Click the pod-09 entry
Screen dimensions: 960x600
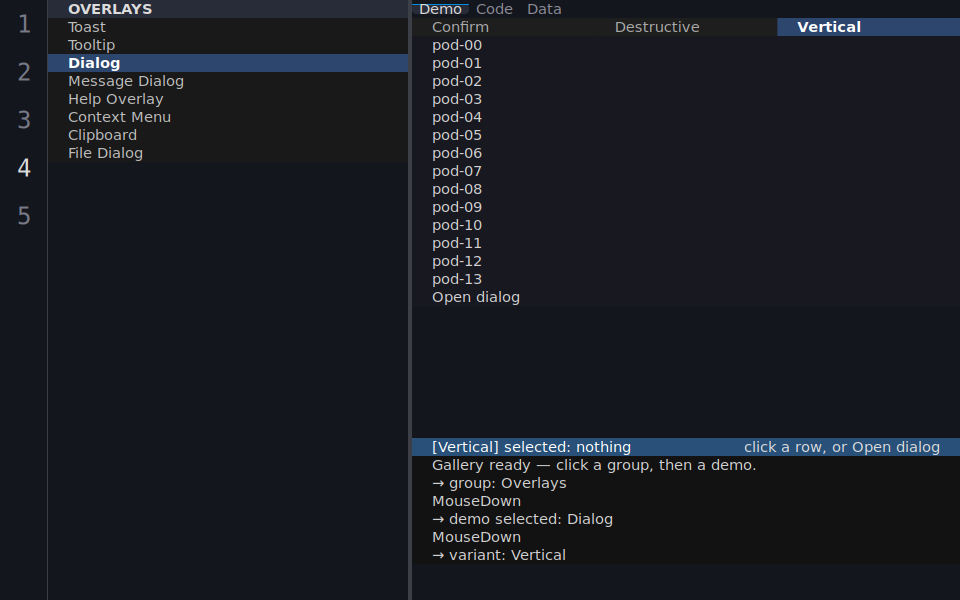(686, 207)
